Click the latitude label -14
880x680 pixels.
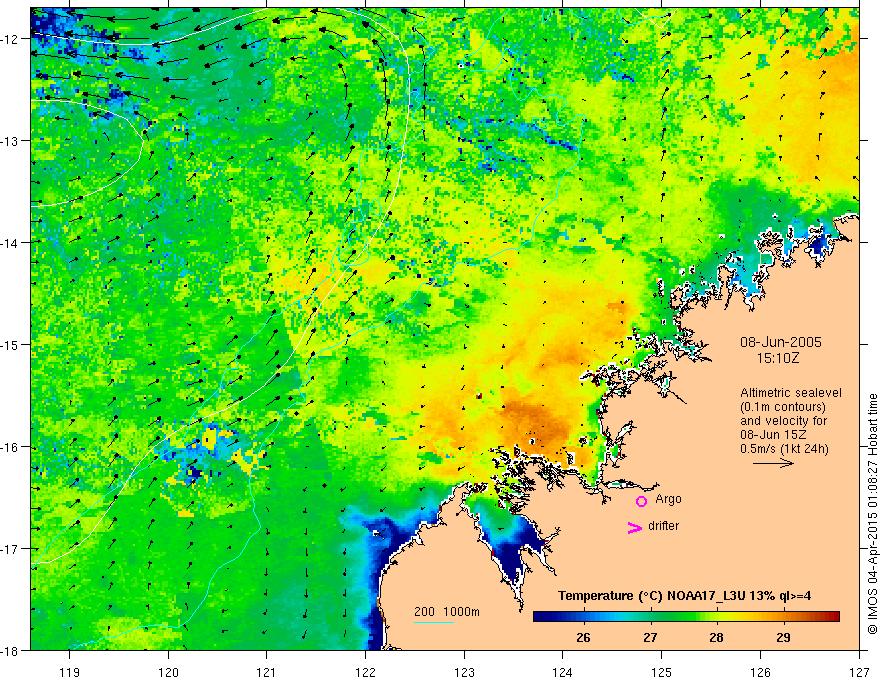pyautogui.click(x=11, y=243)
